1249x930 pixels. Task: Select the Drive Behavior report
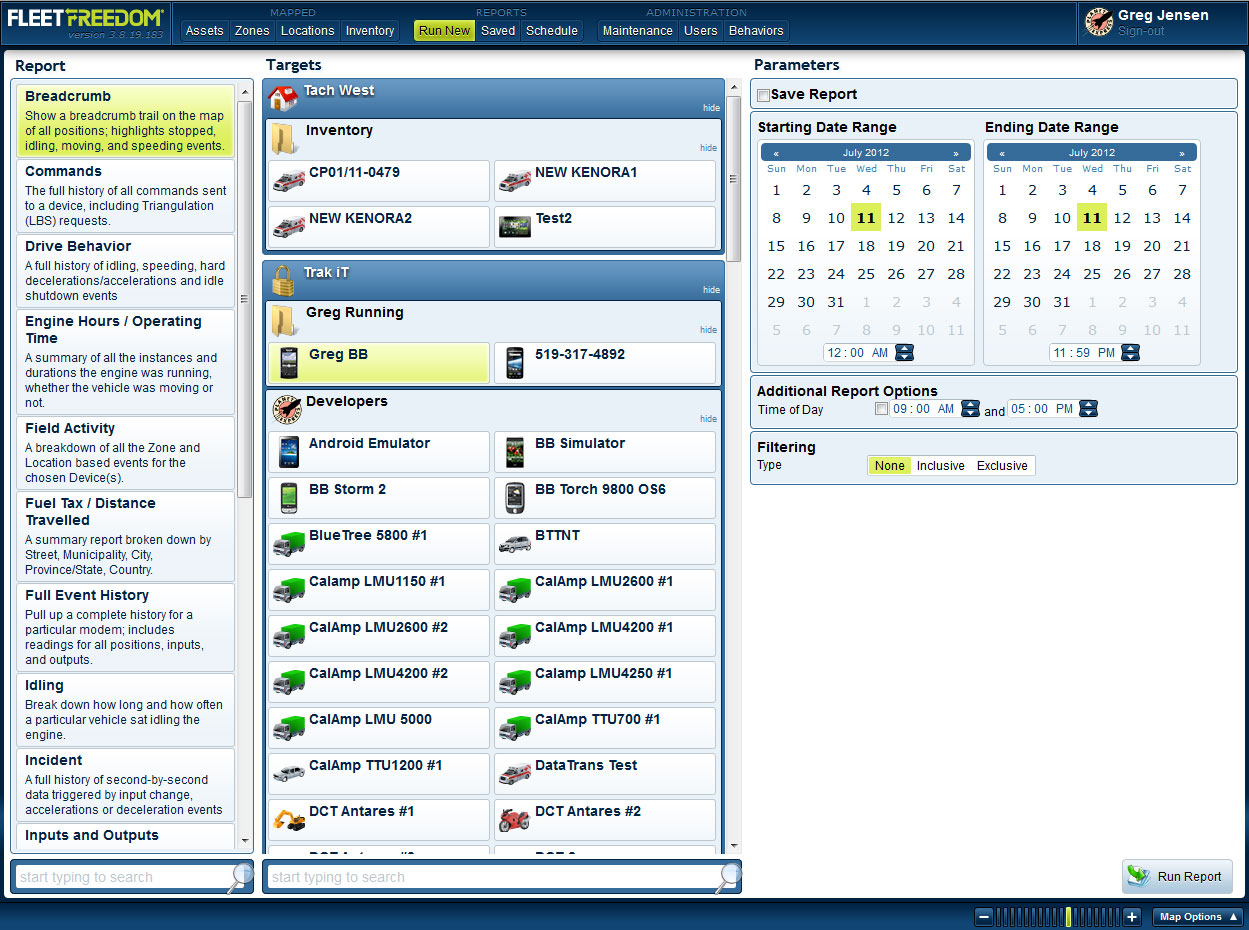(x=125, y=270)
